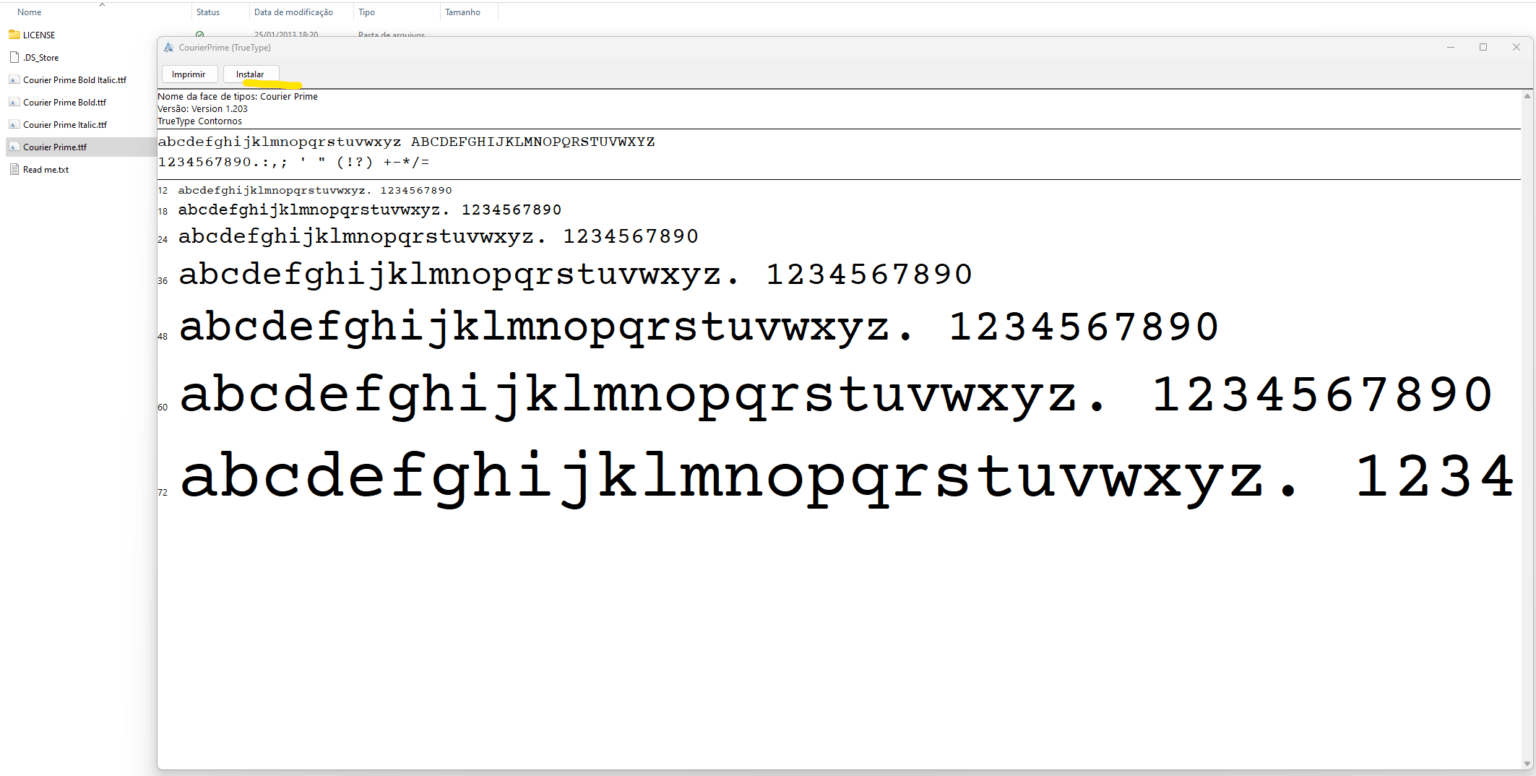Click the Courier Prime Bold.ttf font icon

(x=14, y=102)
